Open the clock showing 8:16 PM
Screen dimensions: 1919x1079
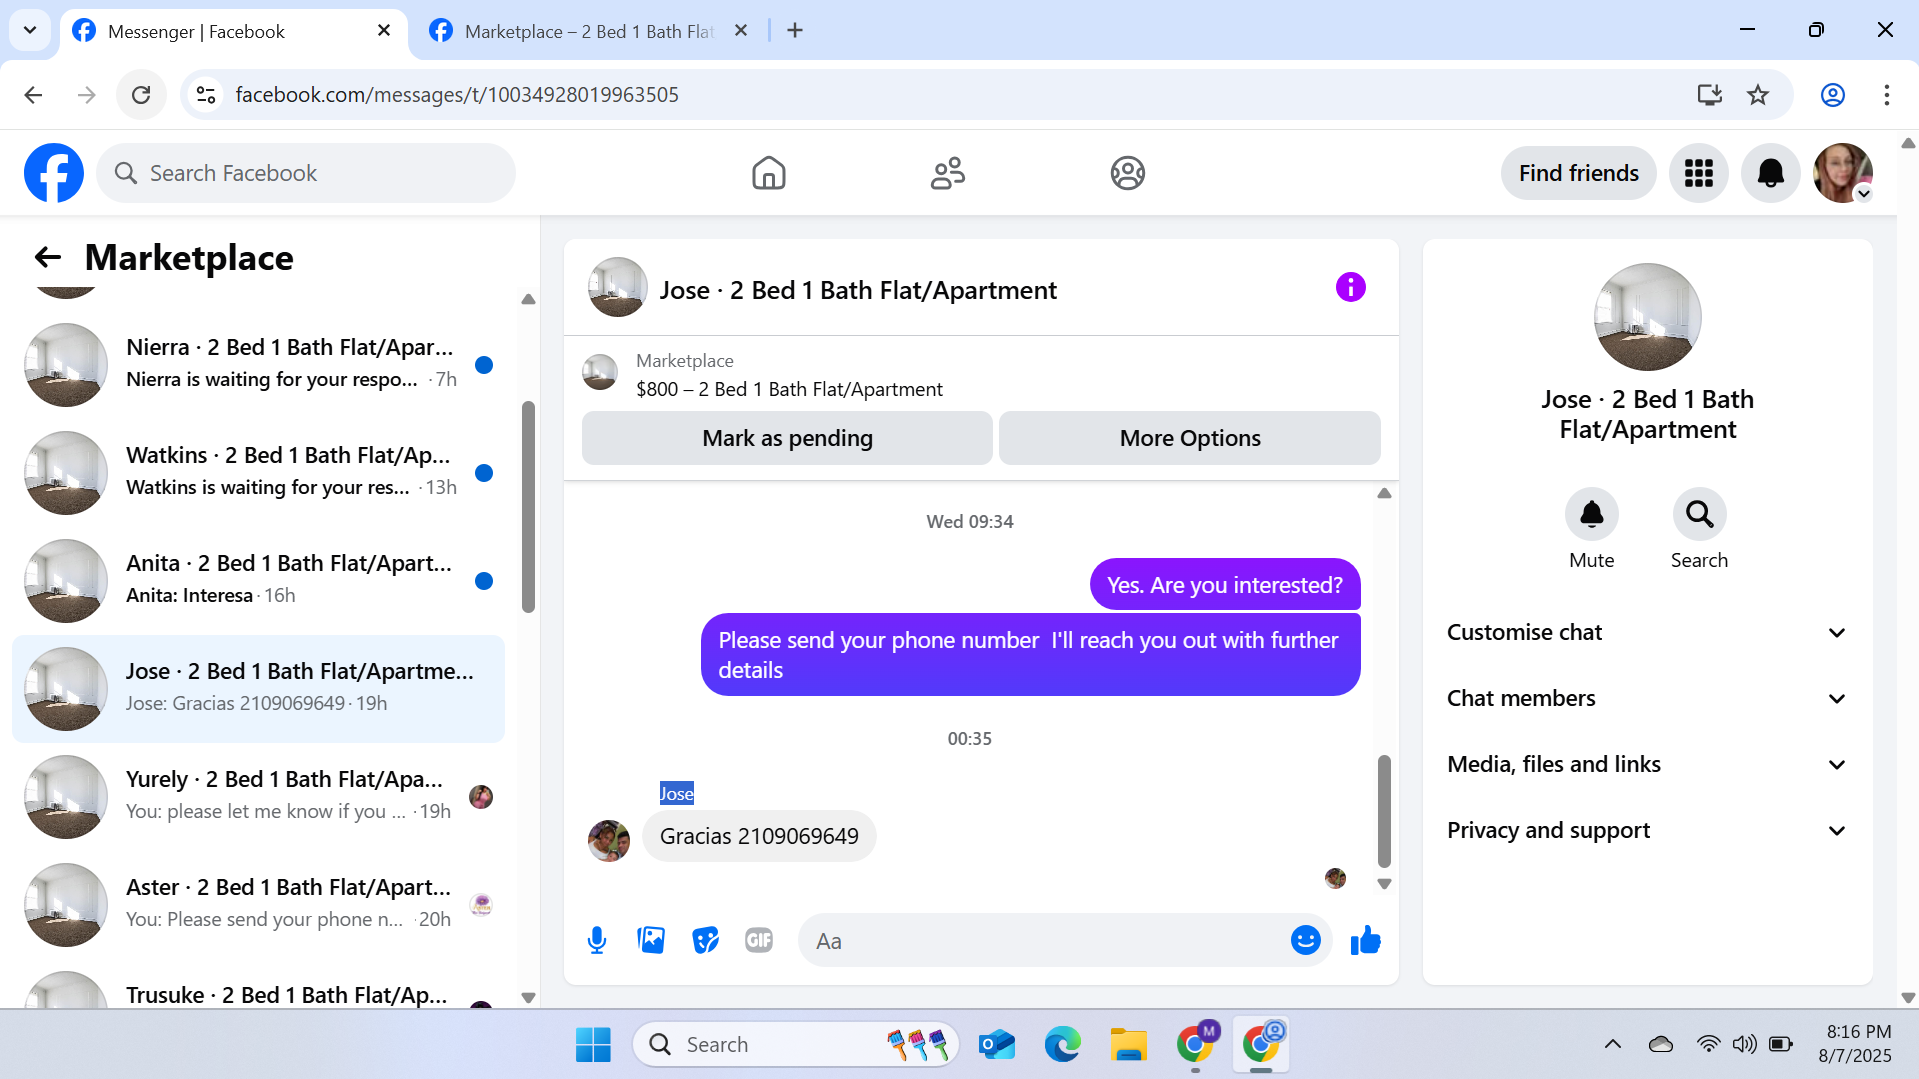tap(1855, 1044)
